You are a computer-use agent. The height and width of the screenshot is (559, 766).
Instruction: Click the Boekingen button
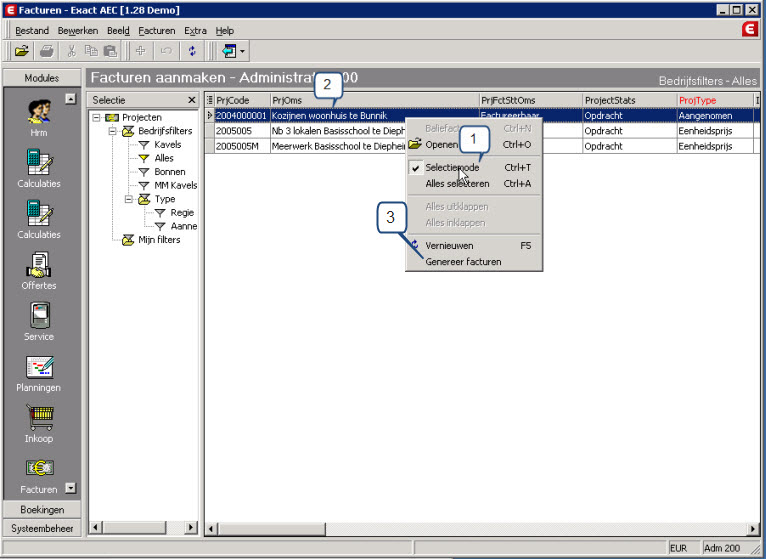pos(42,510)
